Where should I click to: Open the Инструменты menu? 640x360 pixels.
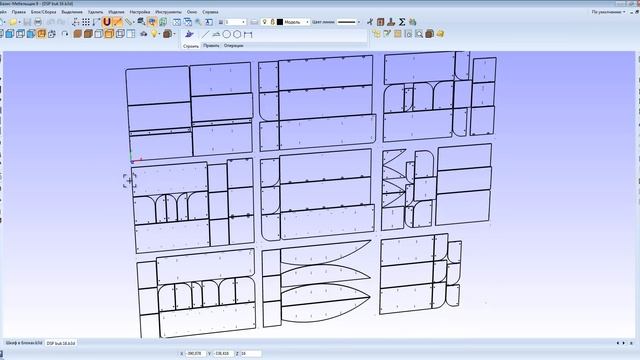(x=168, y=12)
